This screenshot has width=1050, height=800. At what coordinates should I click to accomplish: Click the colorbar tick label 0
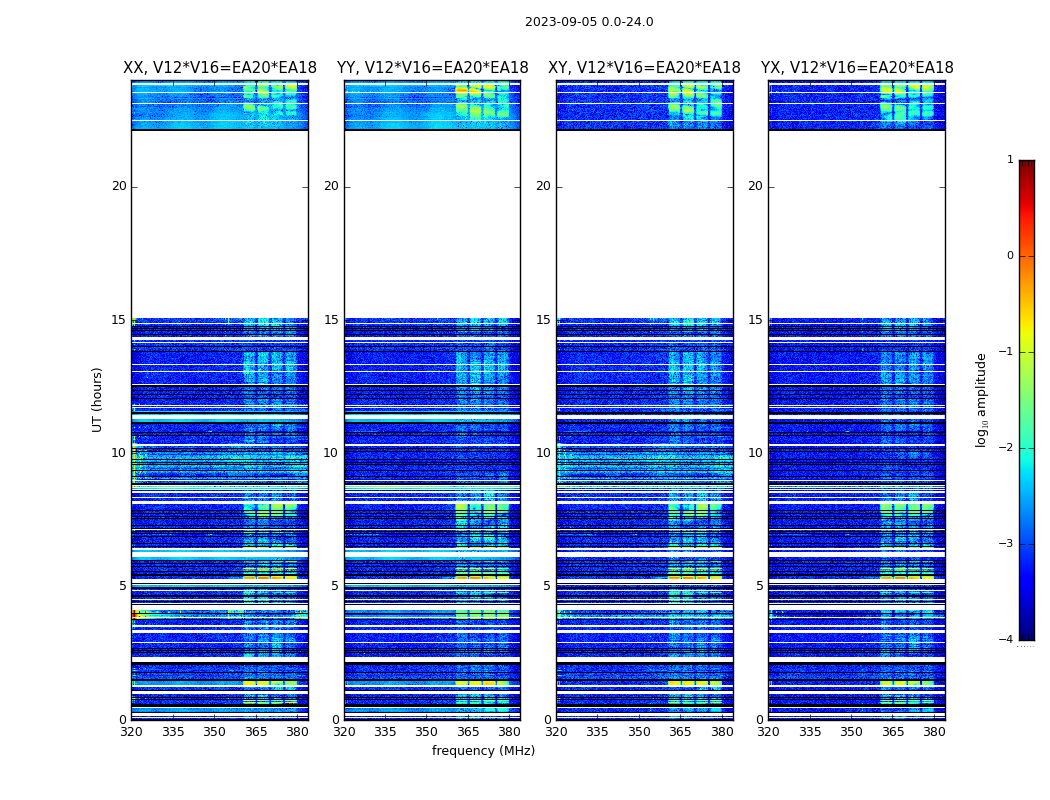click(x=1010, y=256)
